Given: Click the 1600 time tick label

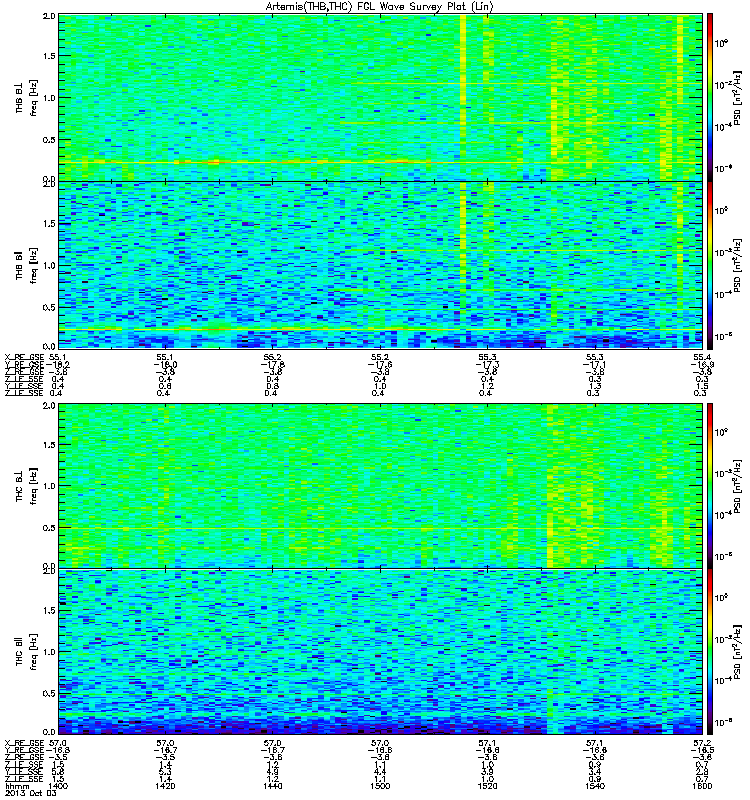Looking at the screenshot, I should tap(702, 786).
